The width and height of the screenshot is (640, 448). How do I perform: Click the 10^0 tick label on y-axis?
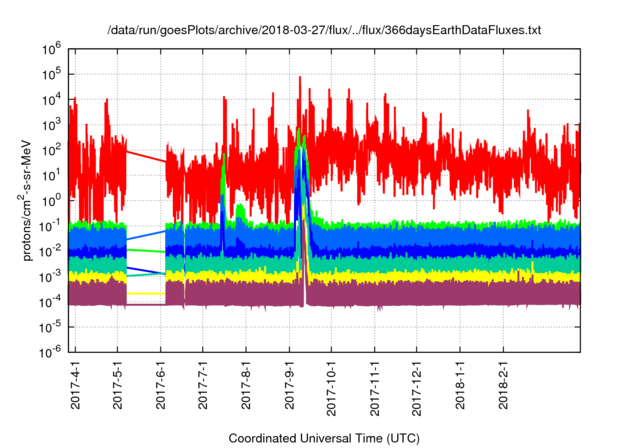coord(51,201)
